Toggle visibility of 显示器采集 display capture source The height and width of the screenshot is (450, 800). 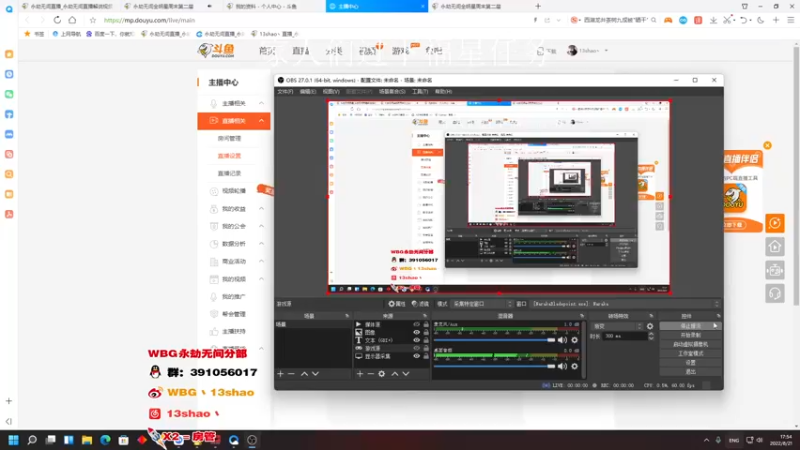click(416, 356)
